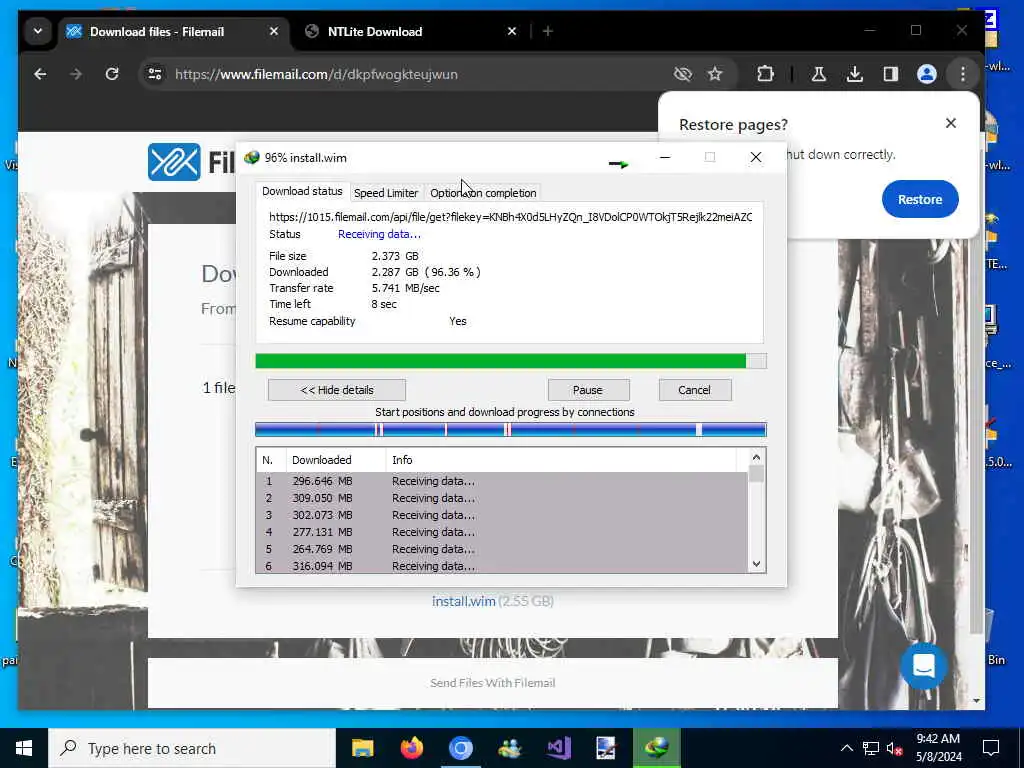Switch to Chrome taskbar icon
Screen dimensions: 1024x768
coord(460,748)
